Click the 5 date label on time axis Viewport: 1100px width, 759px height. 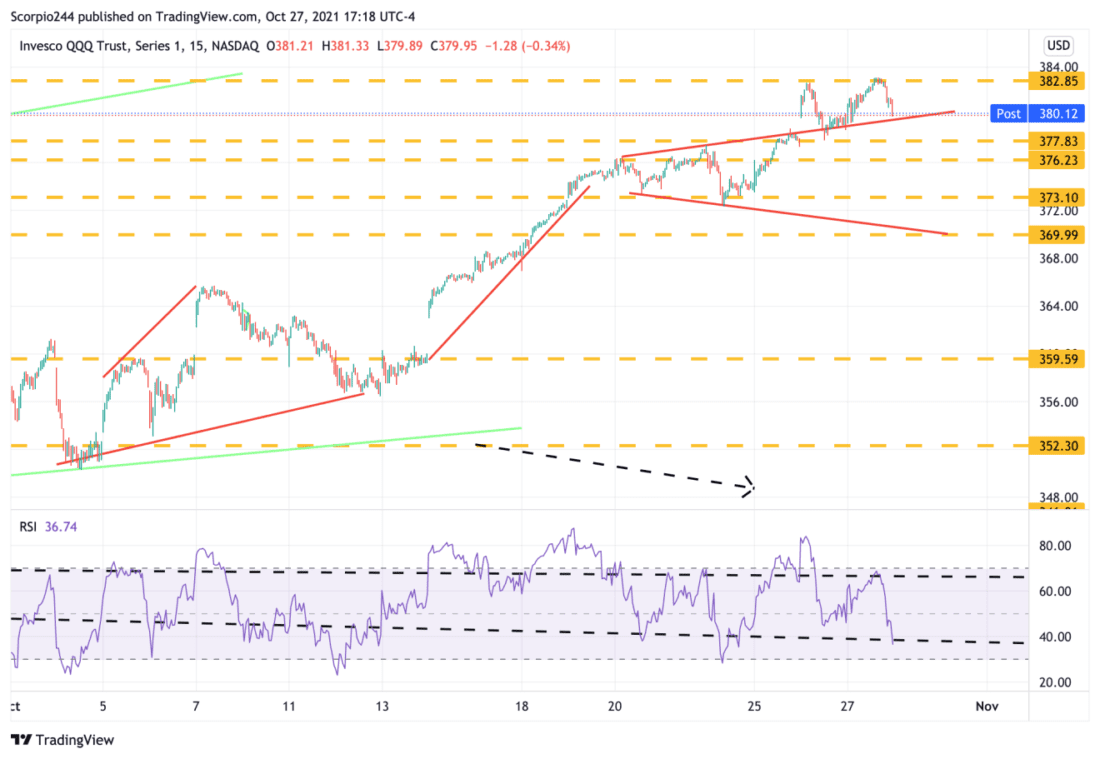[103, 706]
